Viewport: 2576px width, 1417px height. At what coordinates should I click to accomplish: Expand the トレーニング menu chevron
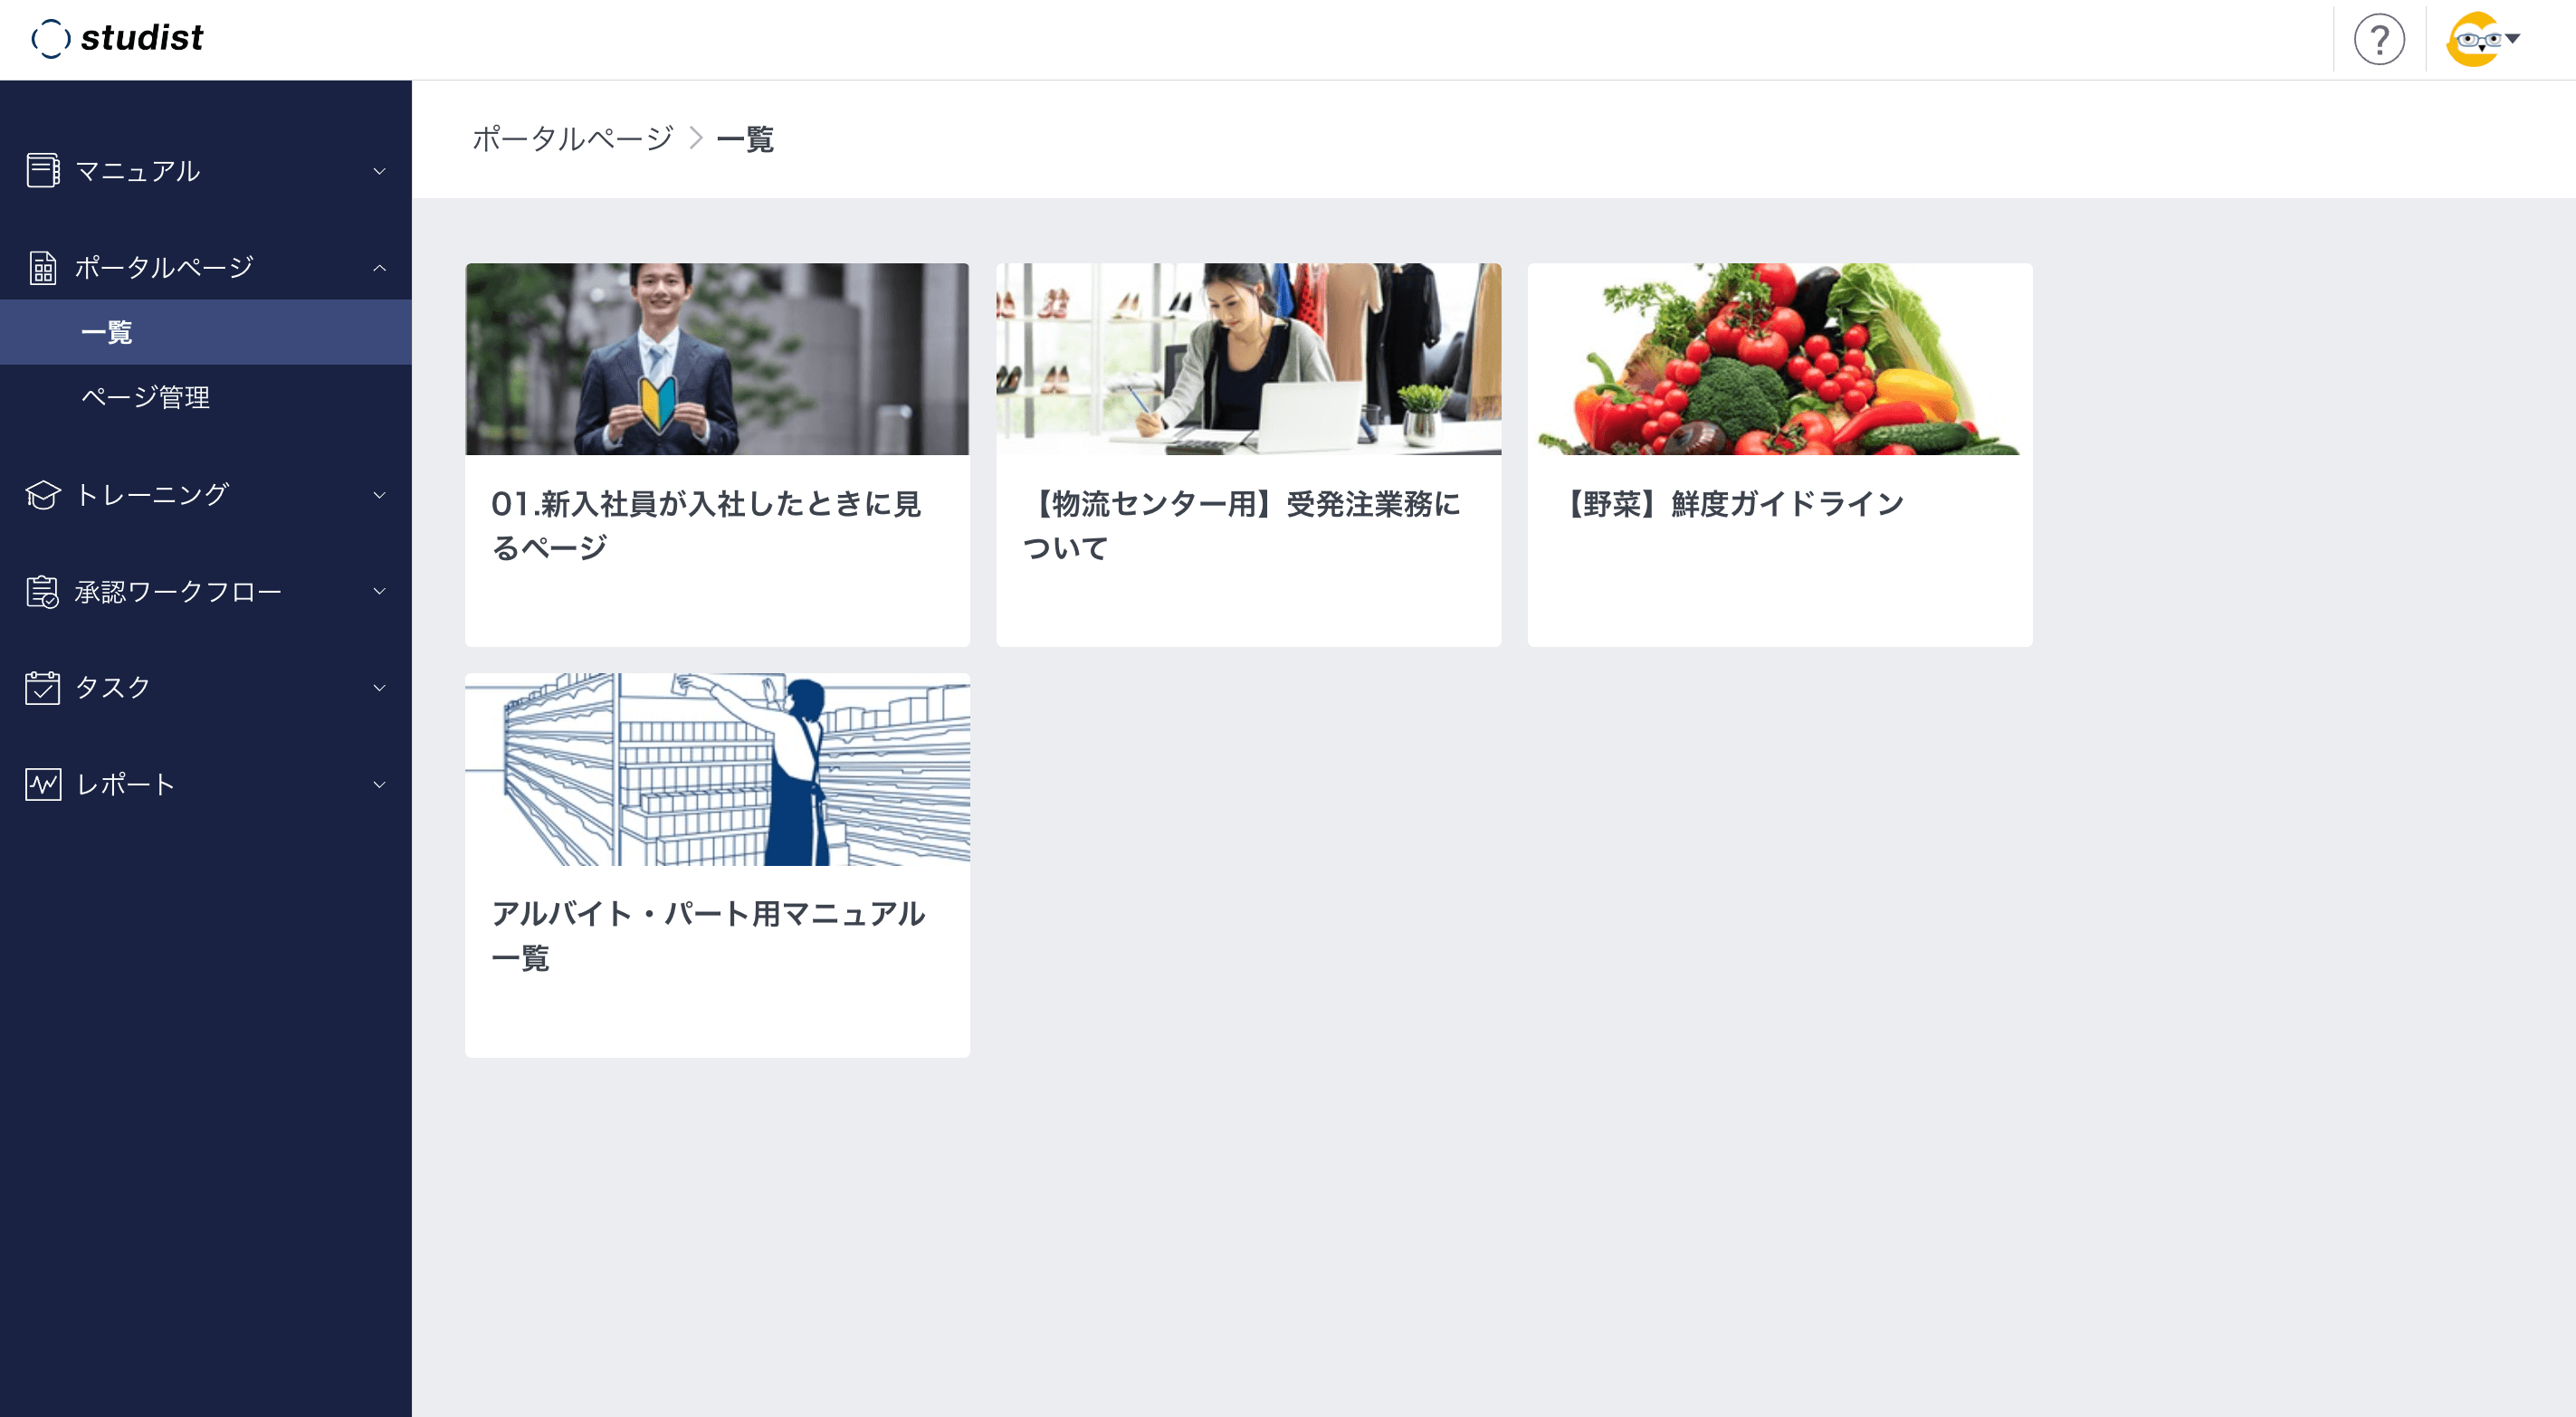(379, 495)
